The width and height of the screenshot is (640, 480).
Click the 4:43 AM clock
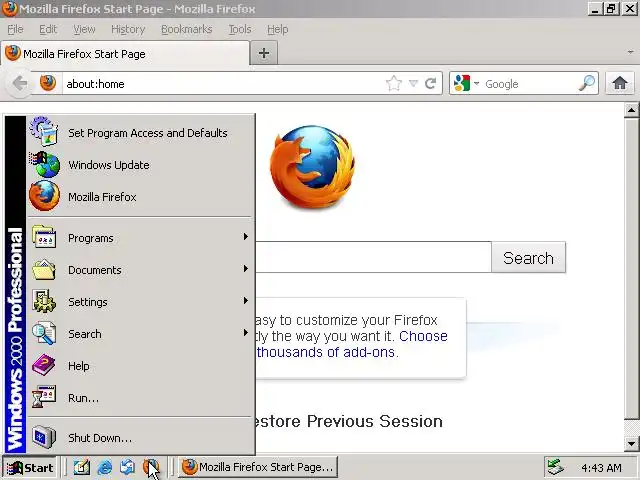[x=601, y=468]
